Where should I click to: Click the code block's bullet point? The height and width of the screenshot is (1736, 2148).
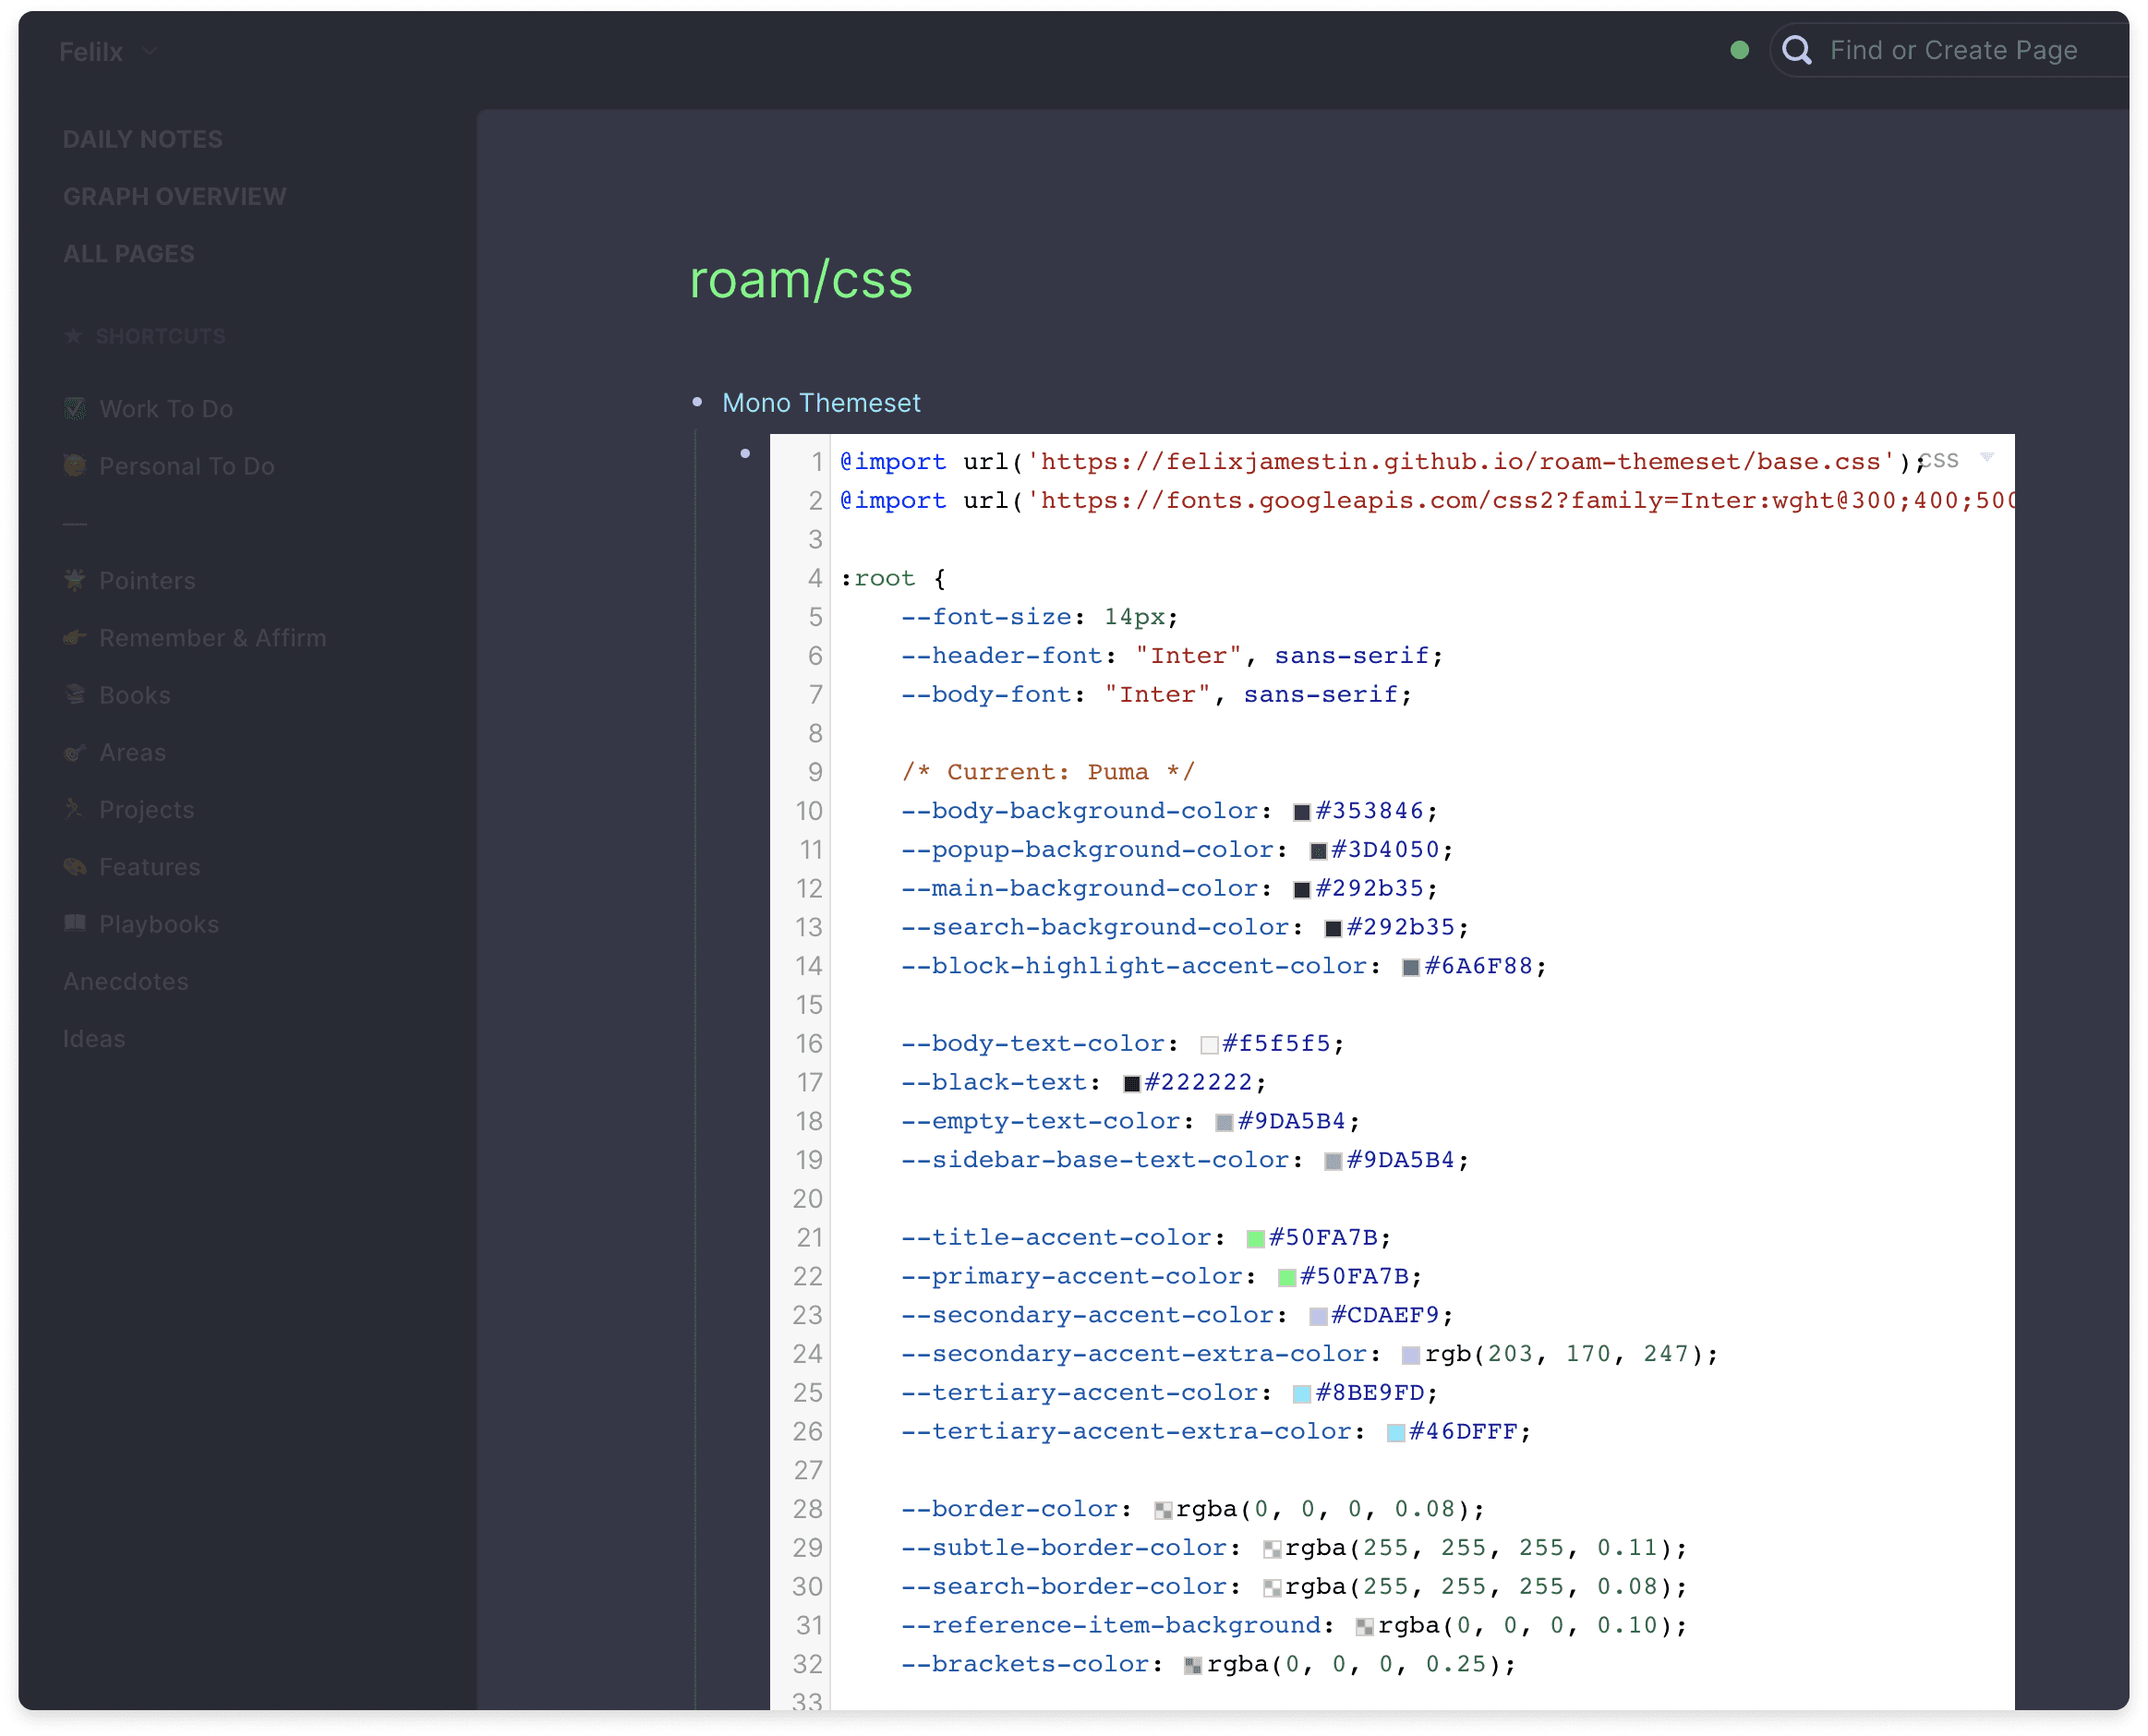pyautogui.click(x=745, y=454)
